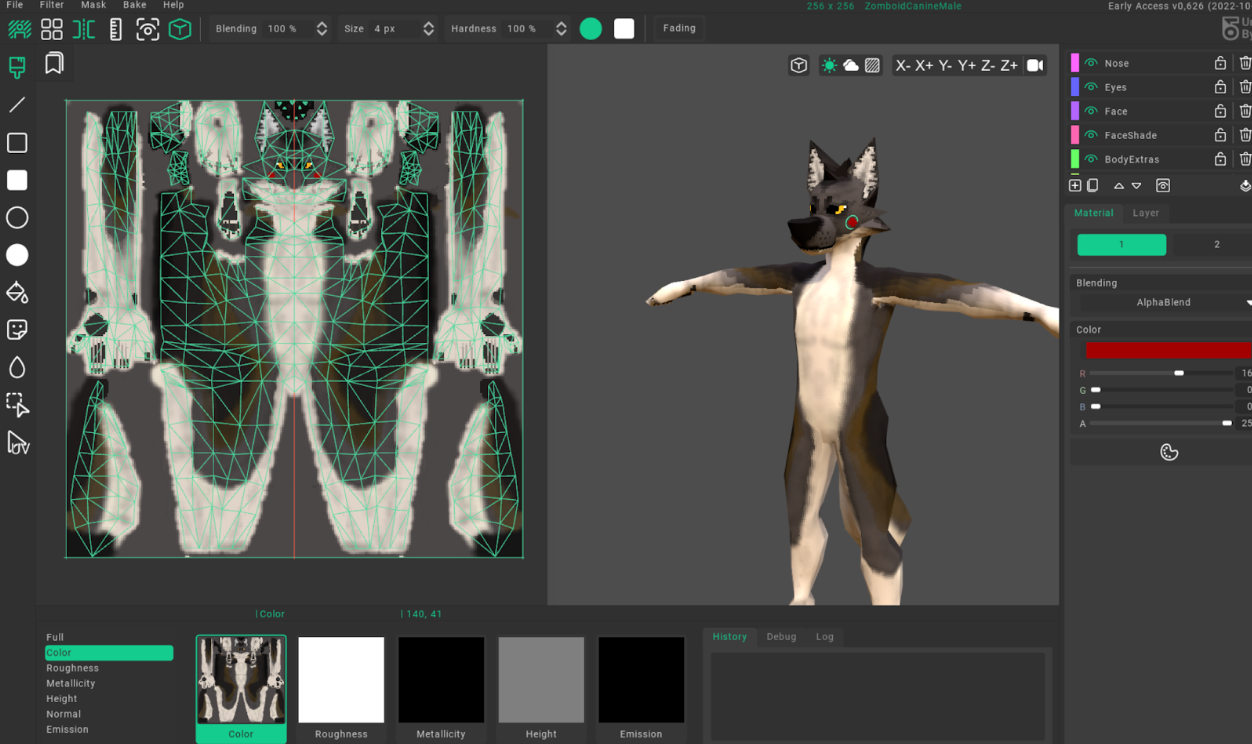Viewport: 1252px width, 744px height.
Task: Click the red Color swatch
Action: tap(1168, 350)
